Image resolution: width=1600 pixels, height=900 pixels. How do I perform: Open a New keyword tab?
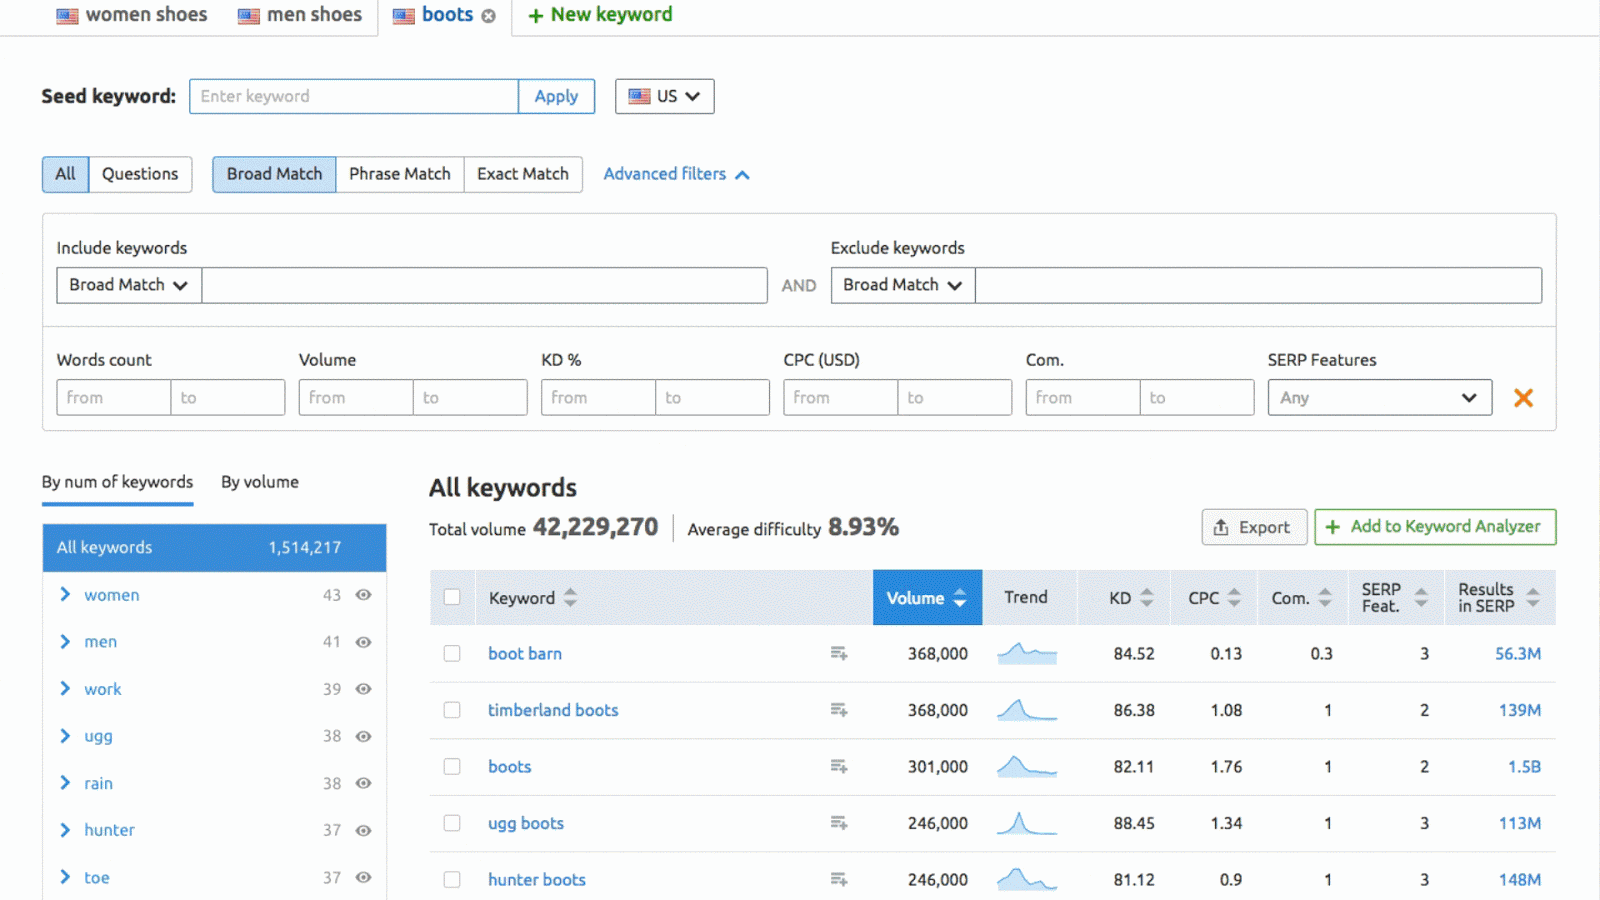pos(600,15)
